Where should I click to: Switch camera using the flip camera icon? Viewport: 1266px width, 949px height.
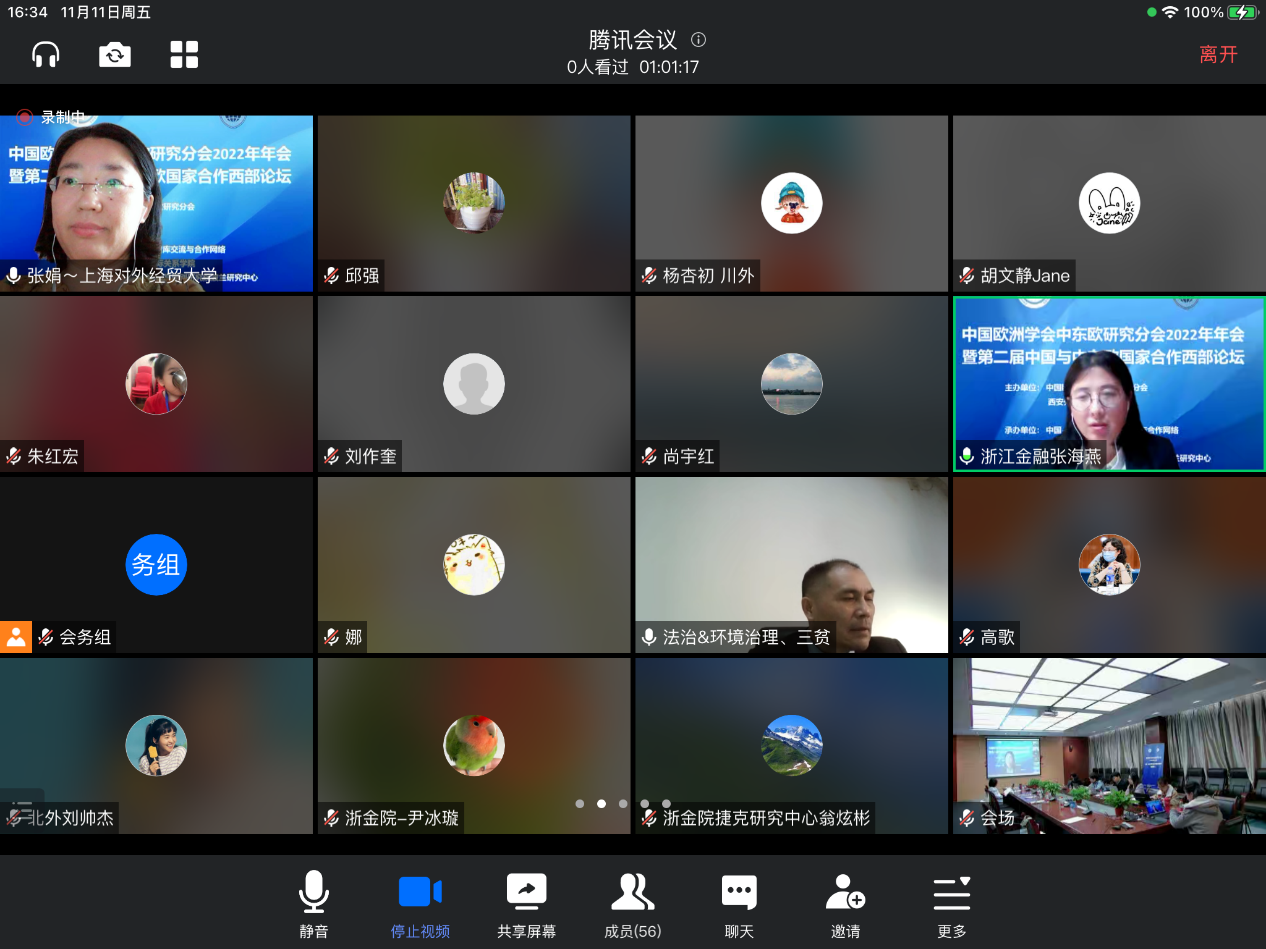tap(115, 54)
